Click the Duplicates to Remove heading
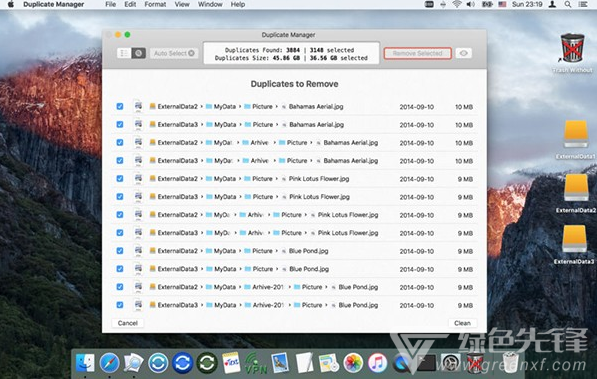 (294, 84)
